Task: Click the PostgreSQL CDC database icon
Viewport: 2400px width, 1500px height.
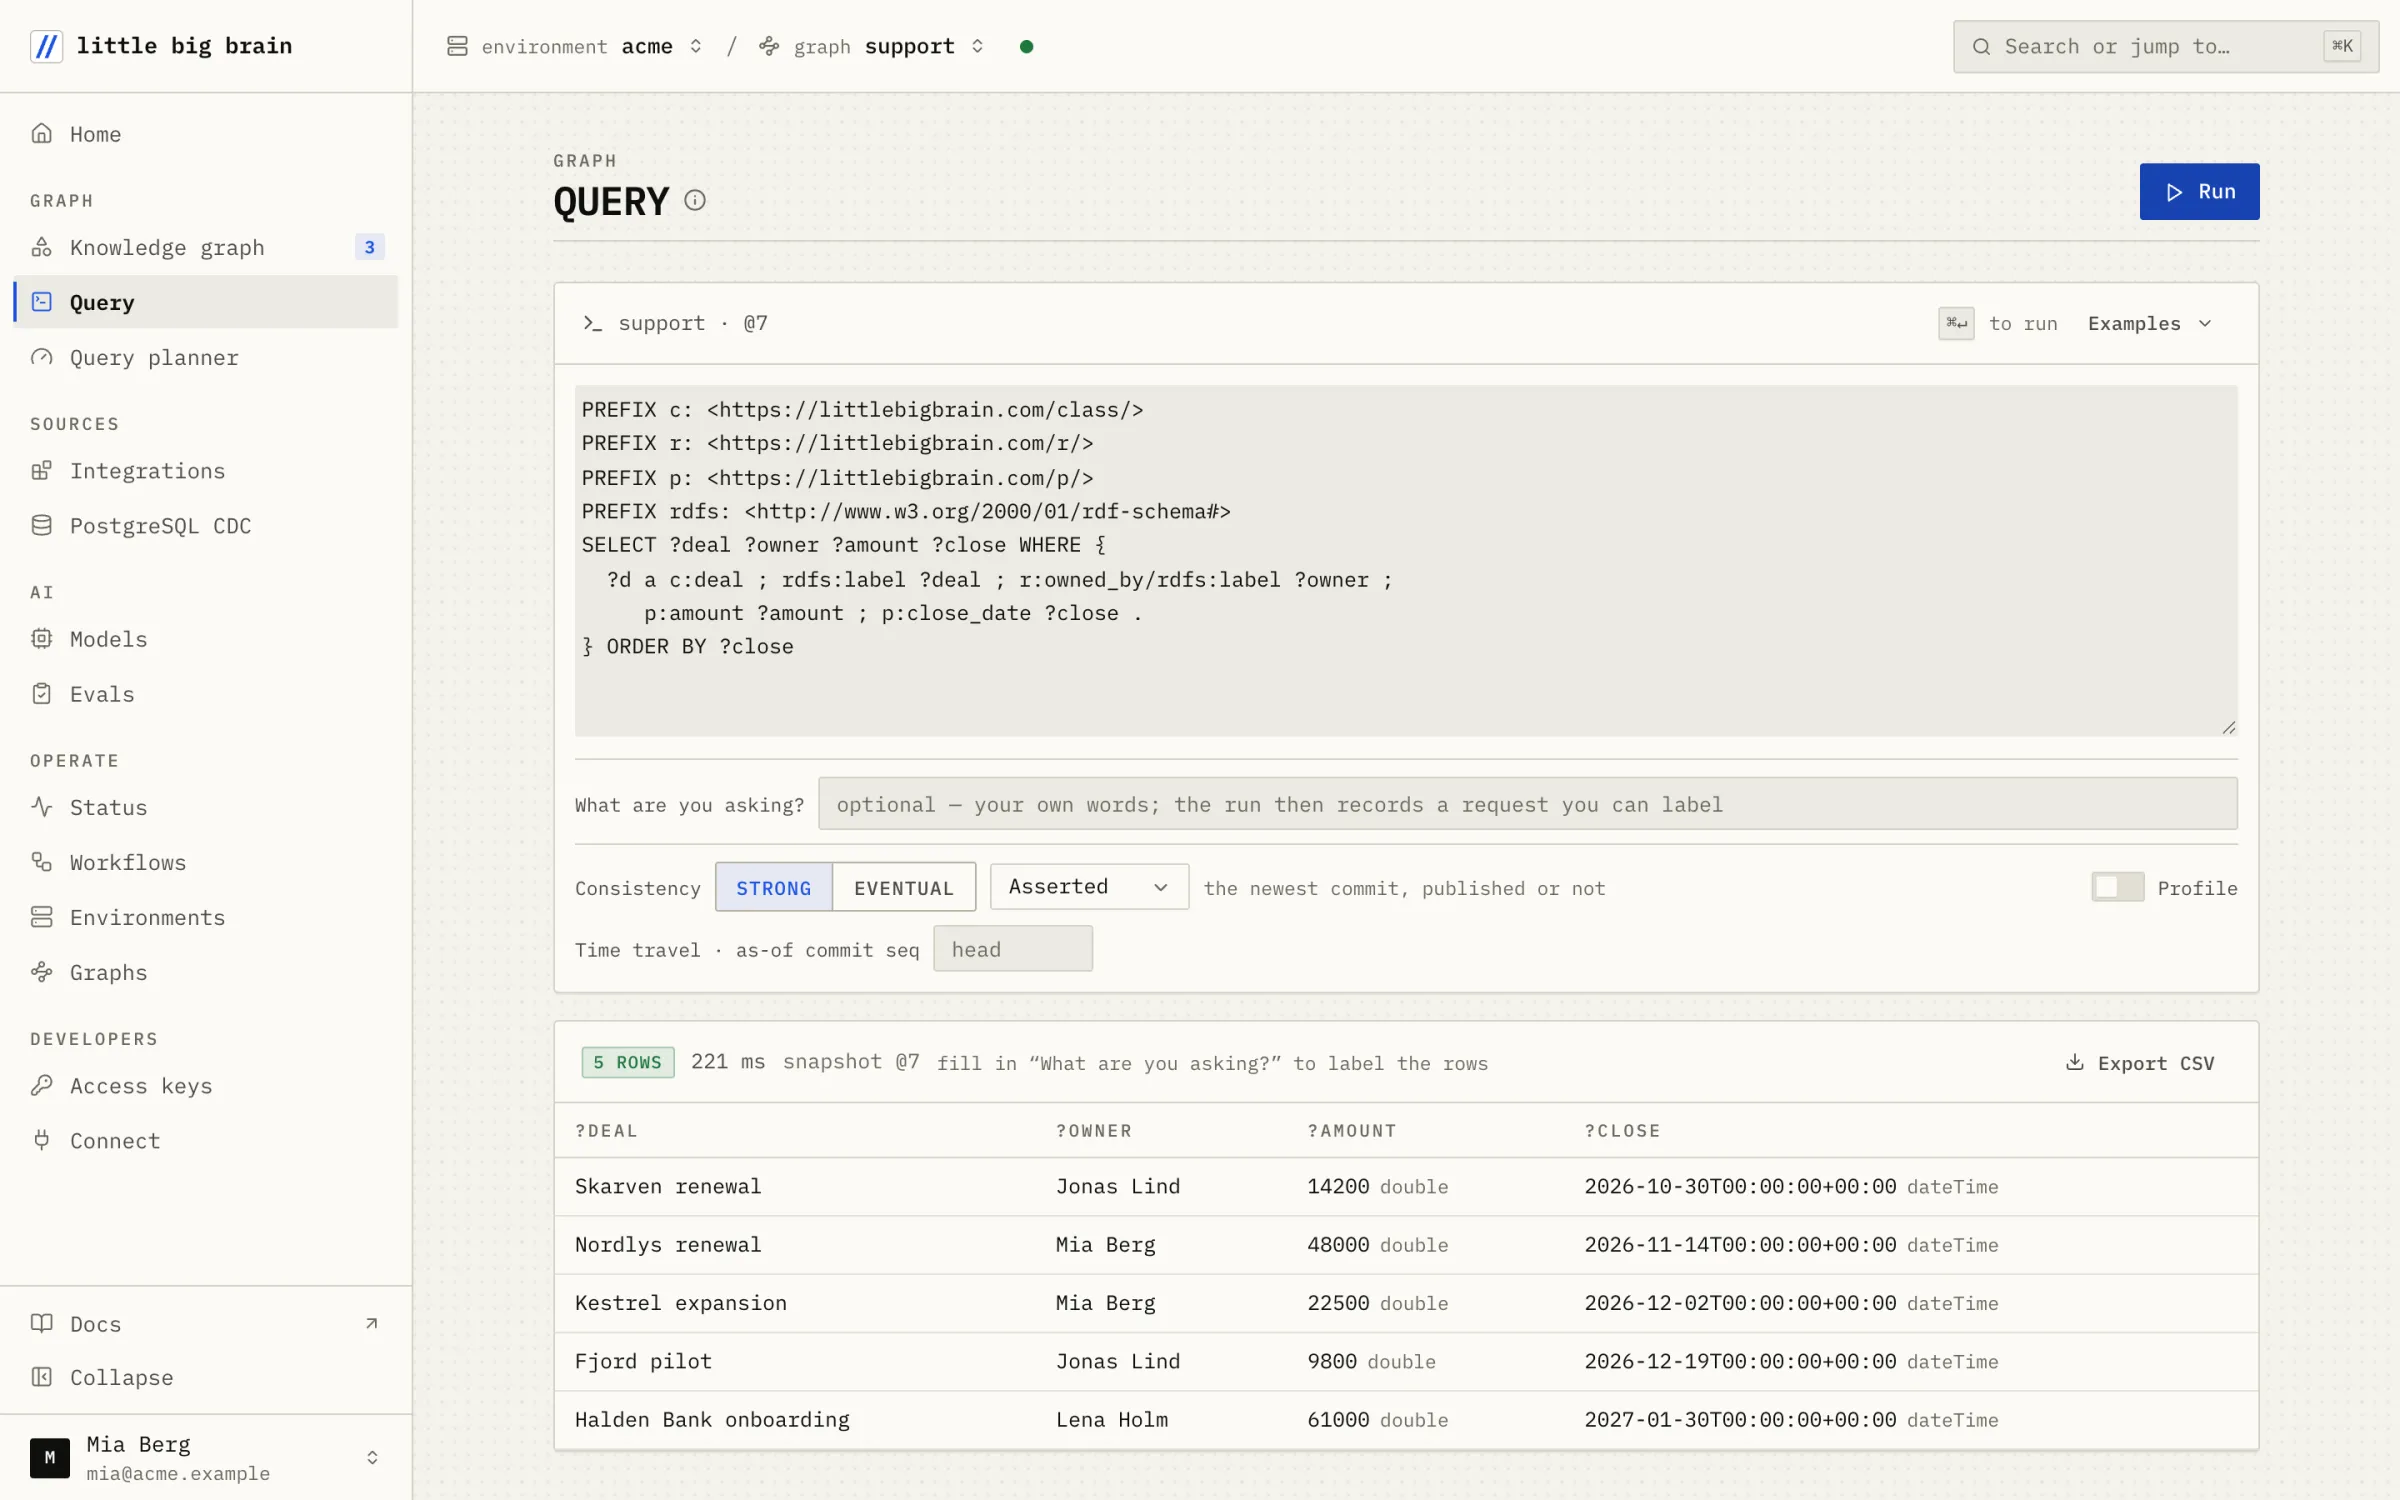Action: point(41,525)
